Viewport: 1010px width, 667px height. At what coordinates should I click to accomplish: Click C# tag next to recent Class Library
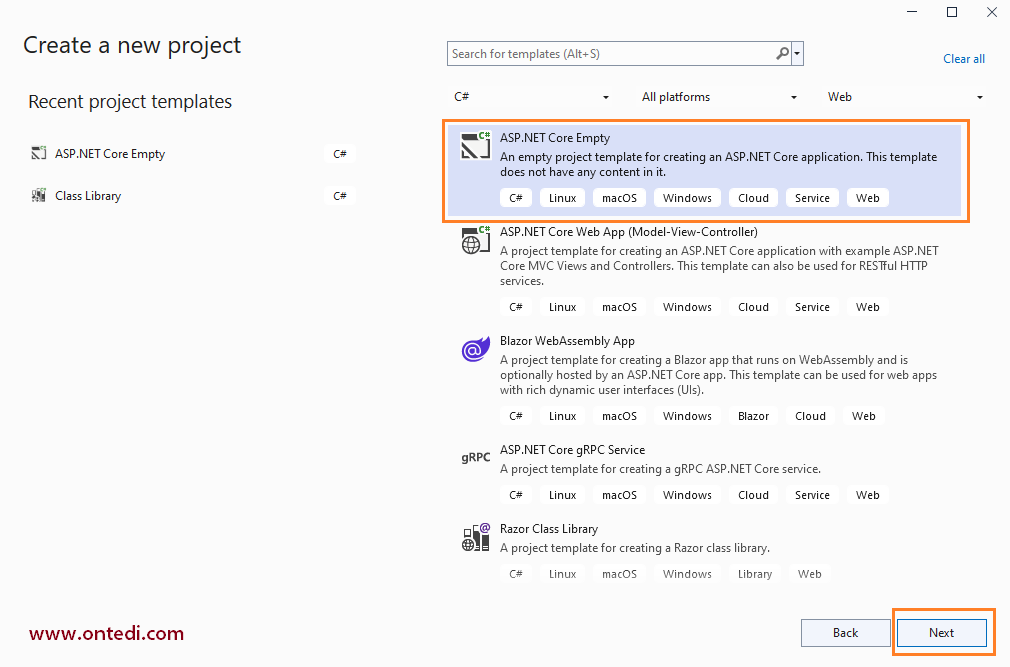coord(339,196)
